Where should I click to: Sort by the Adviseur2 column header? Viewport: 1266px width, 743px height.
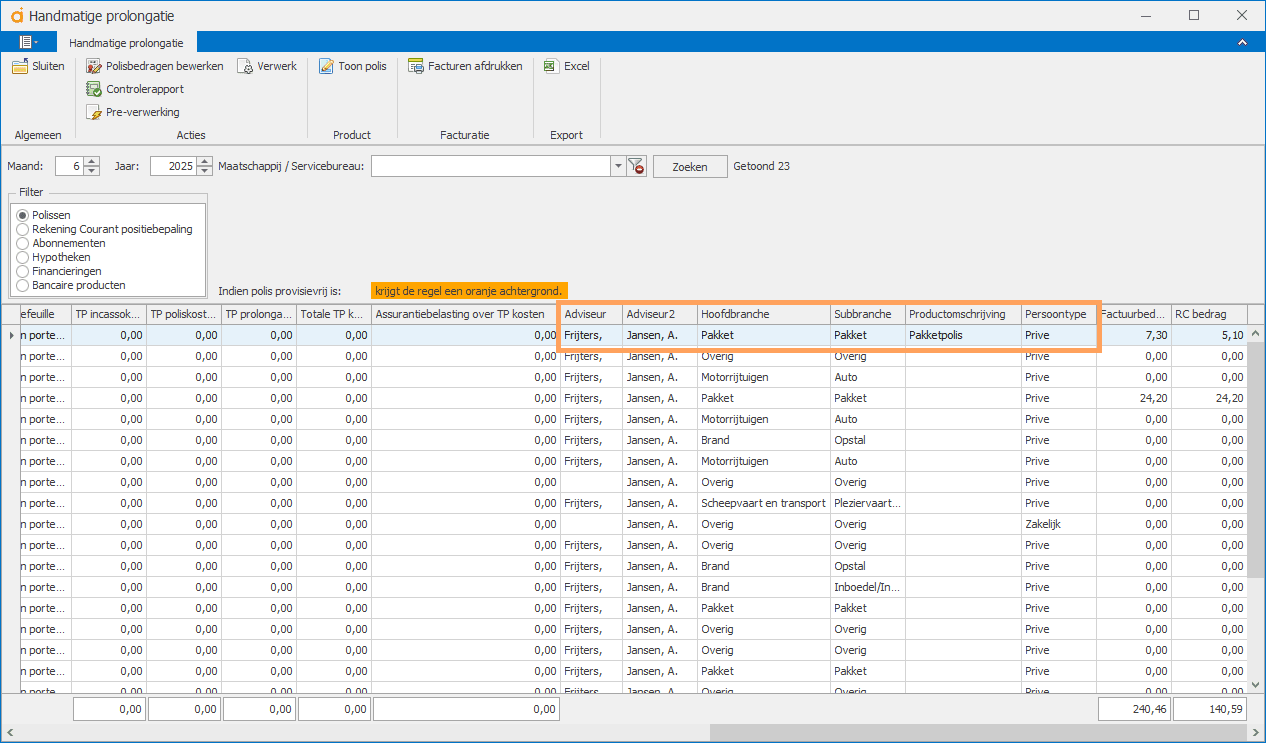click(660, 314)
